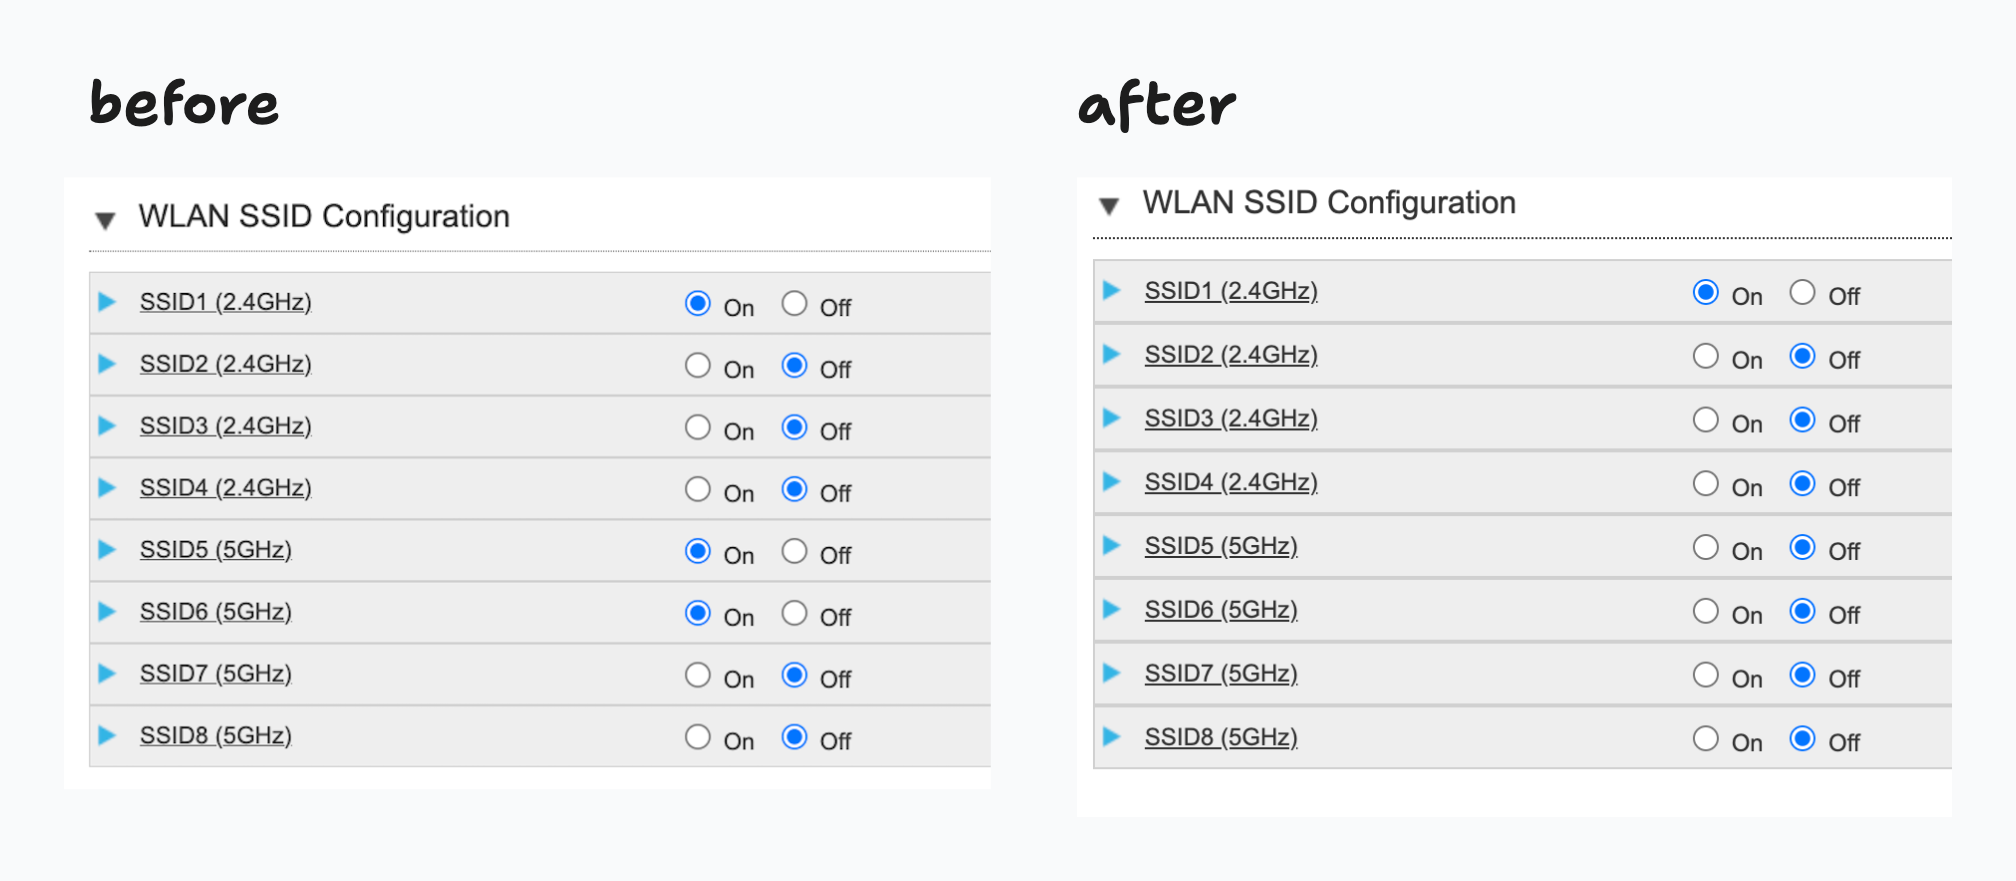Viewport: 2016px width, 881px height.
Task: Enable SSID8 (5GHz) On radio in before panel
Action: (698, 737)
